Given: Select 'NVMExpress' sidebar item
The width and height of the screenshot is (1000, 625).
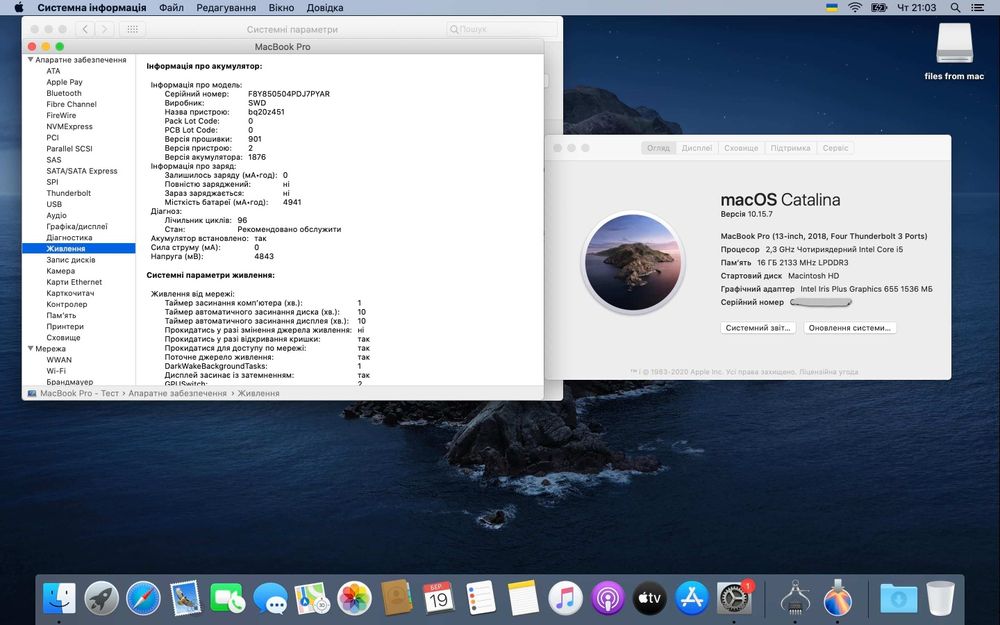Looking at the screenshot, I should [69, 126].
